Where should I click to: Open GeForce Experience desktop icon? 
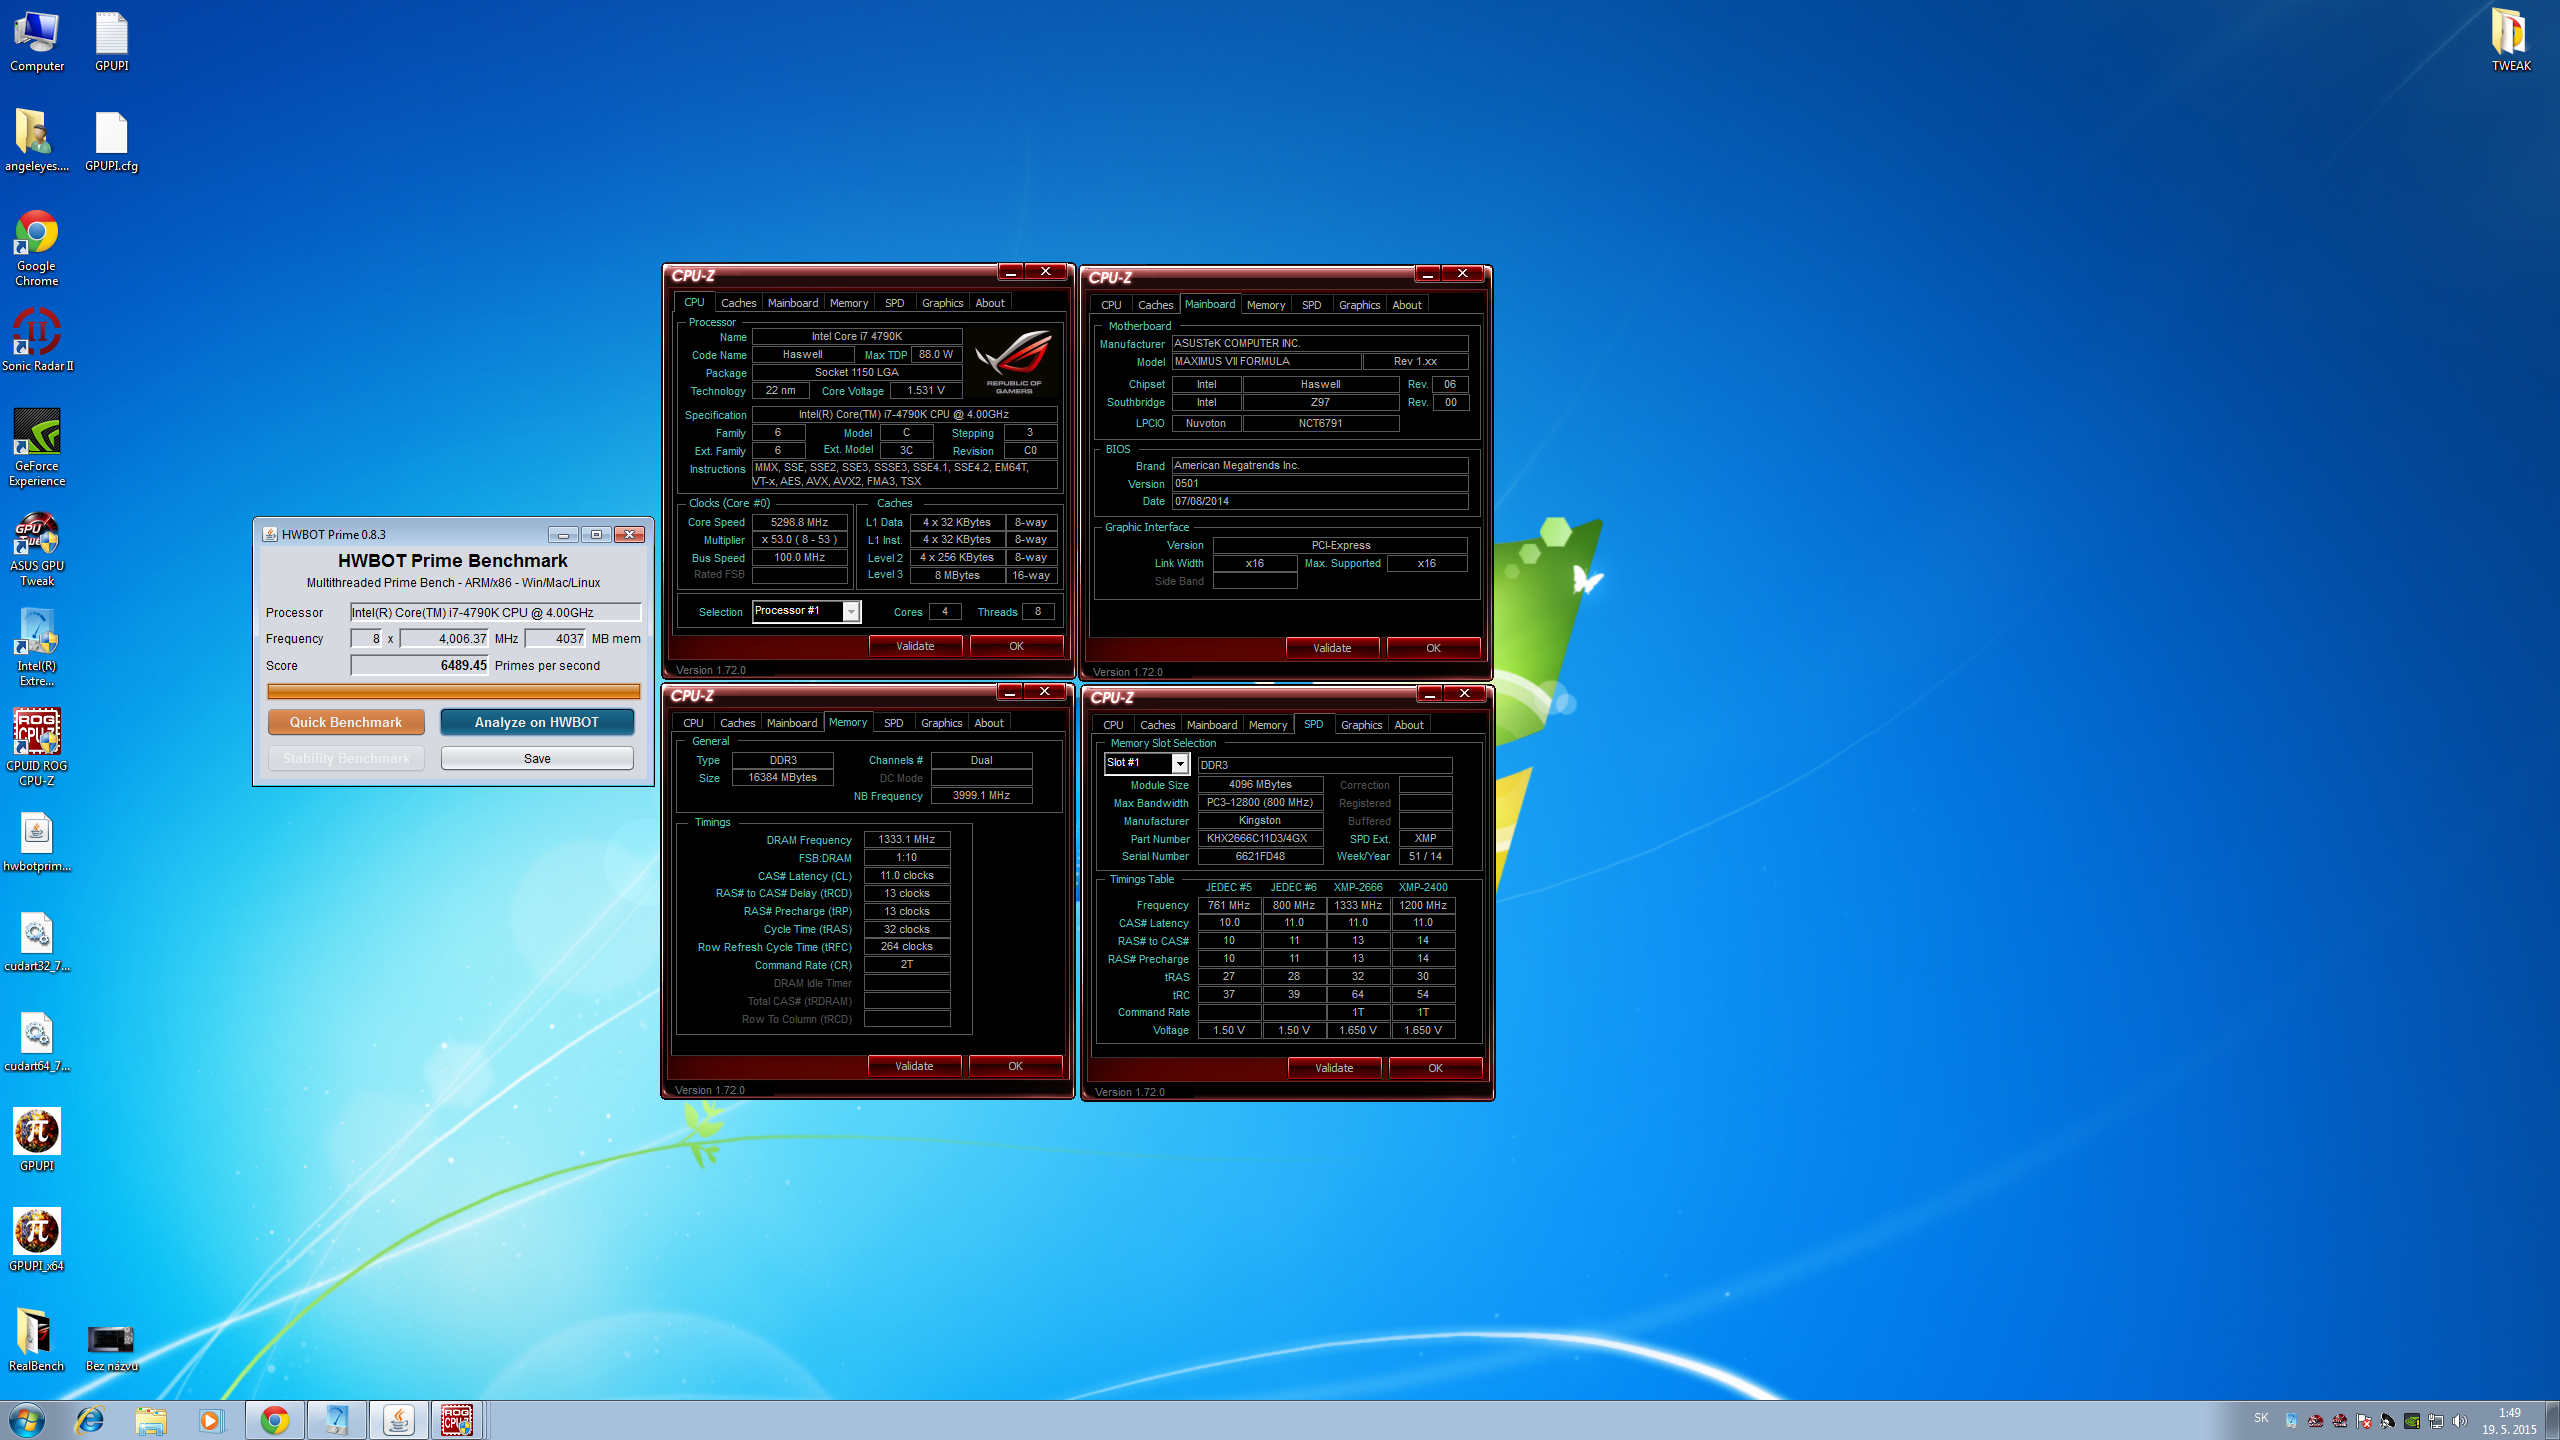pyautogui.click(x=37, y=448)
